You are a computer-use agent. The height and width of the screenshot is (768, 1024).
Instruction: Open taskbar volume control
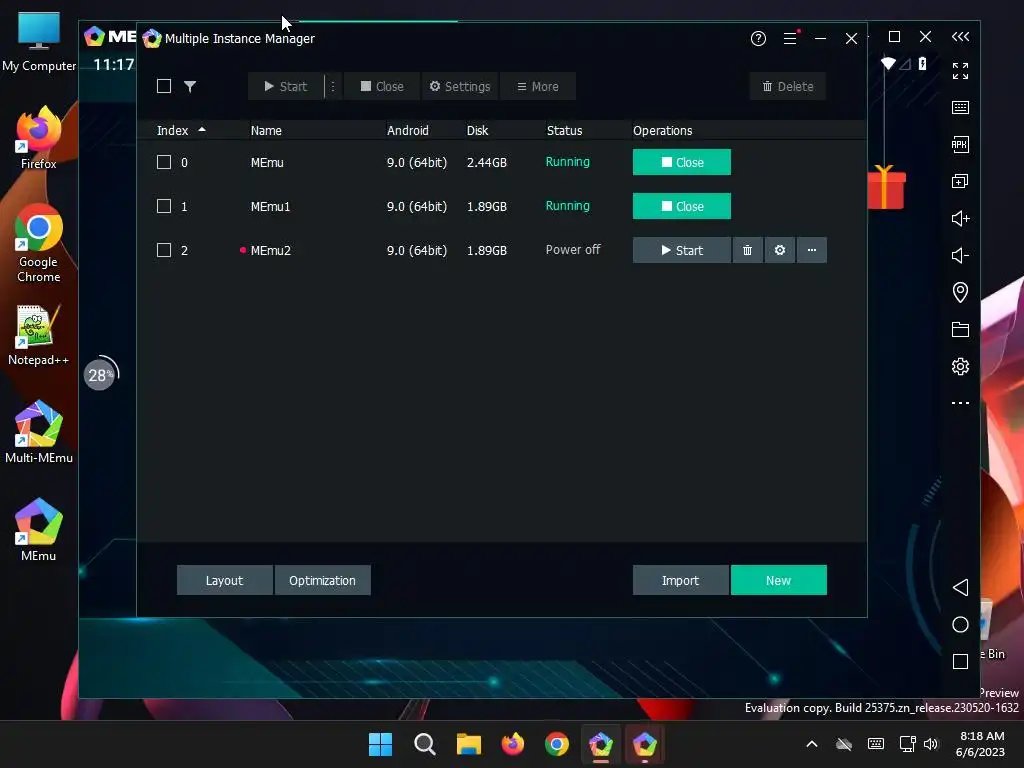coord(931,744)
